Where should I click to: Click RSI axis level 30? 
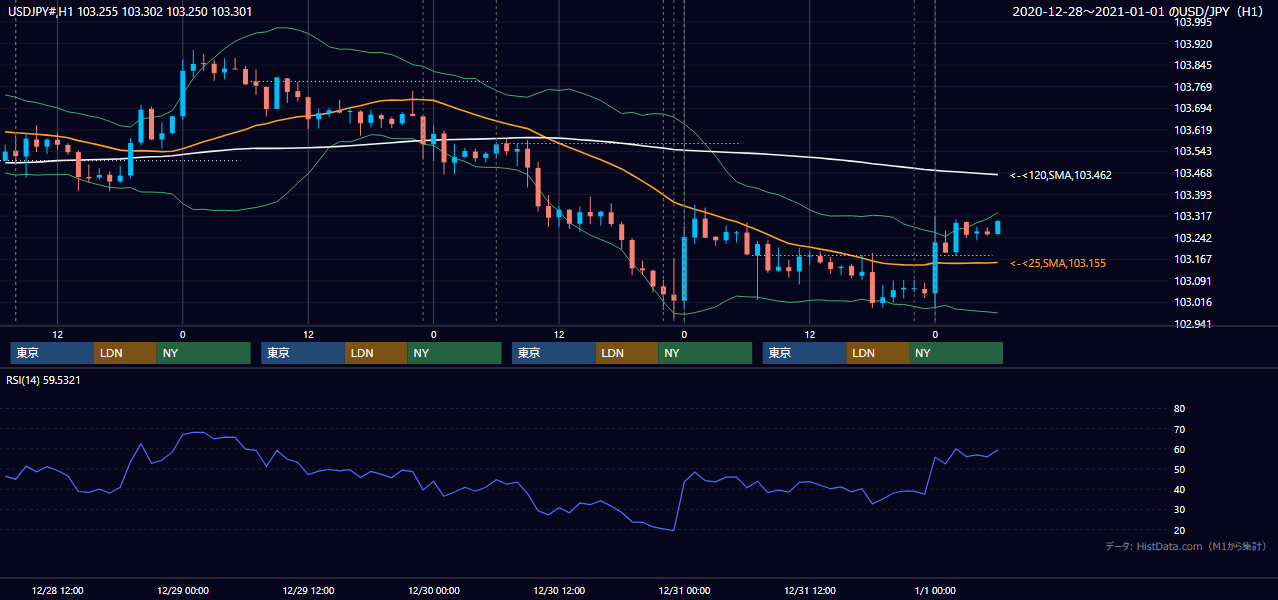pyautogui.click(x=1179, y=510)
